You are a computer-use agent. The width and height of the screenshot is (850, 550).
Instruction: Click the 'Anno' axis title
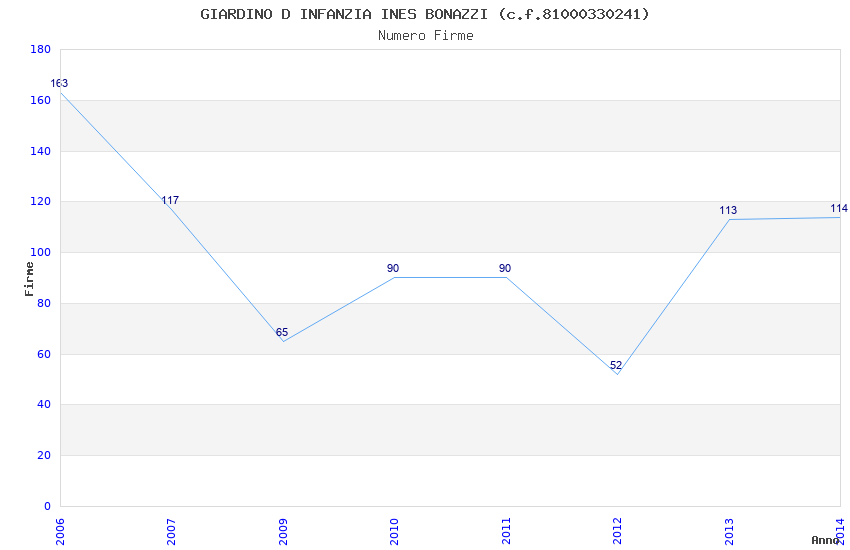pos(825,540)
